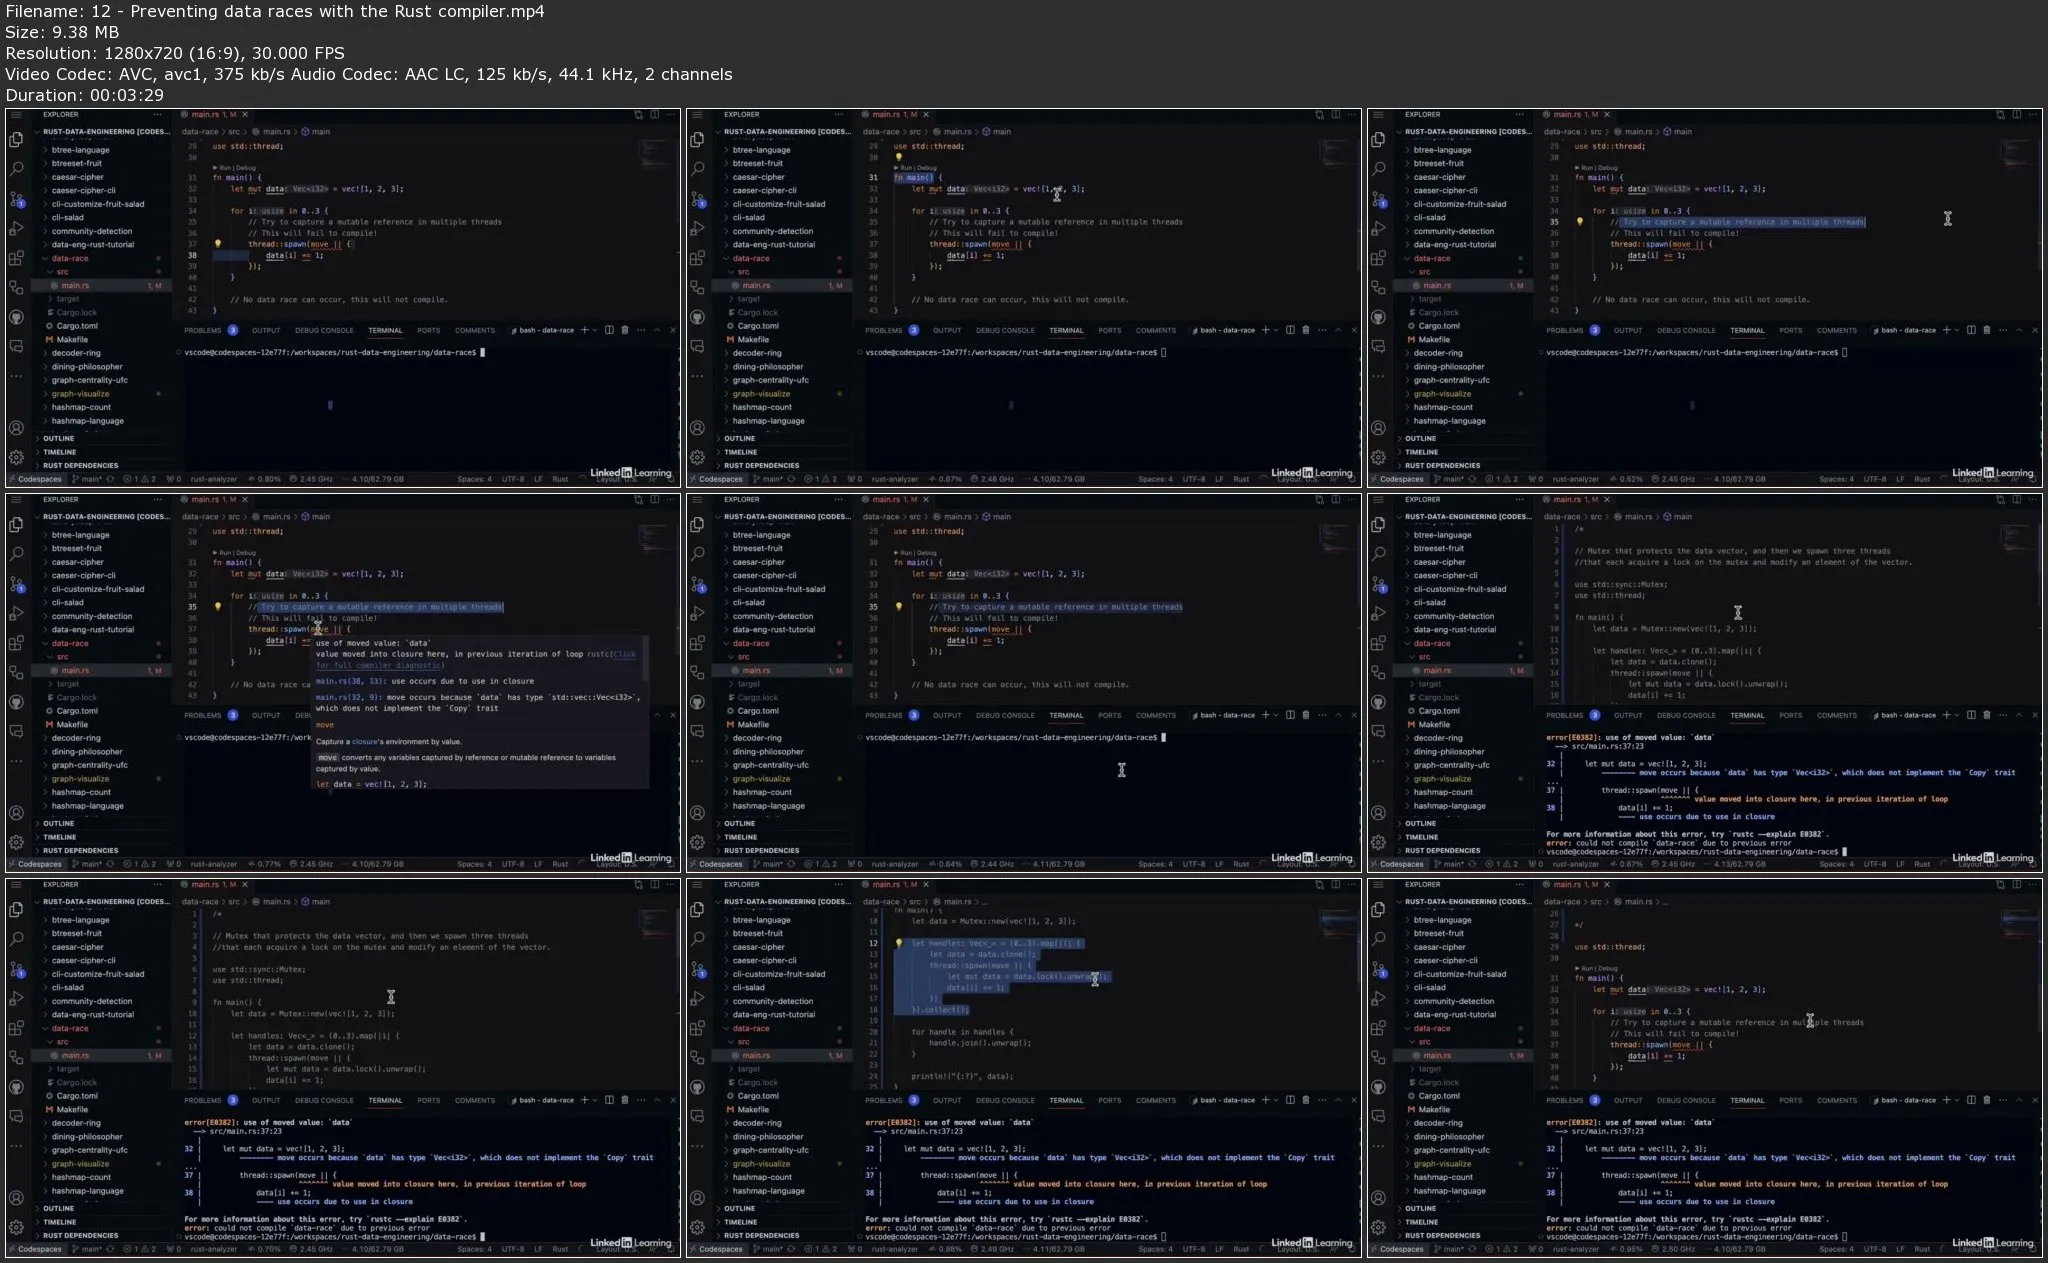Expand OUTLINE section in the second thumbnail
The width and height of the screenshot is (2048, 1263).
739,438
